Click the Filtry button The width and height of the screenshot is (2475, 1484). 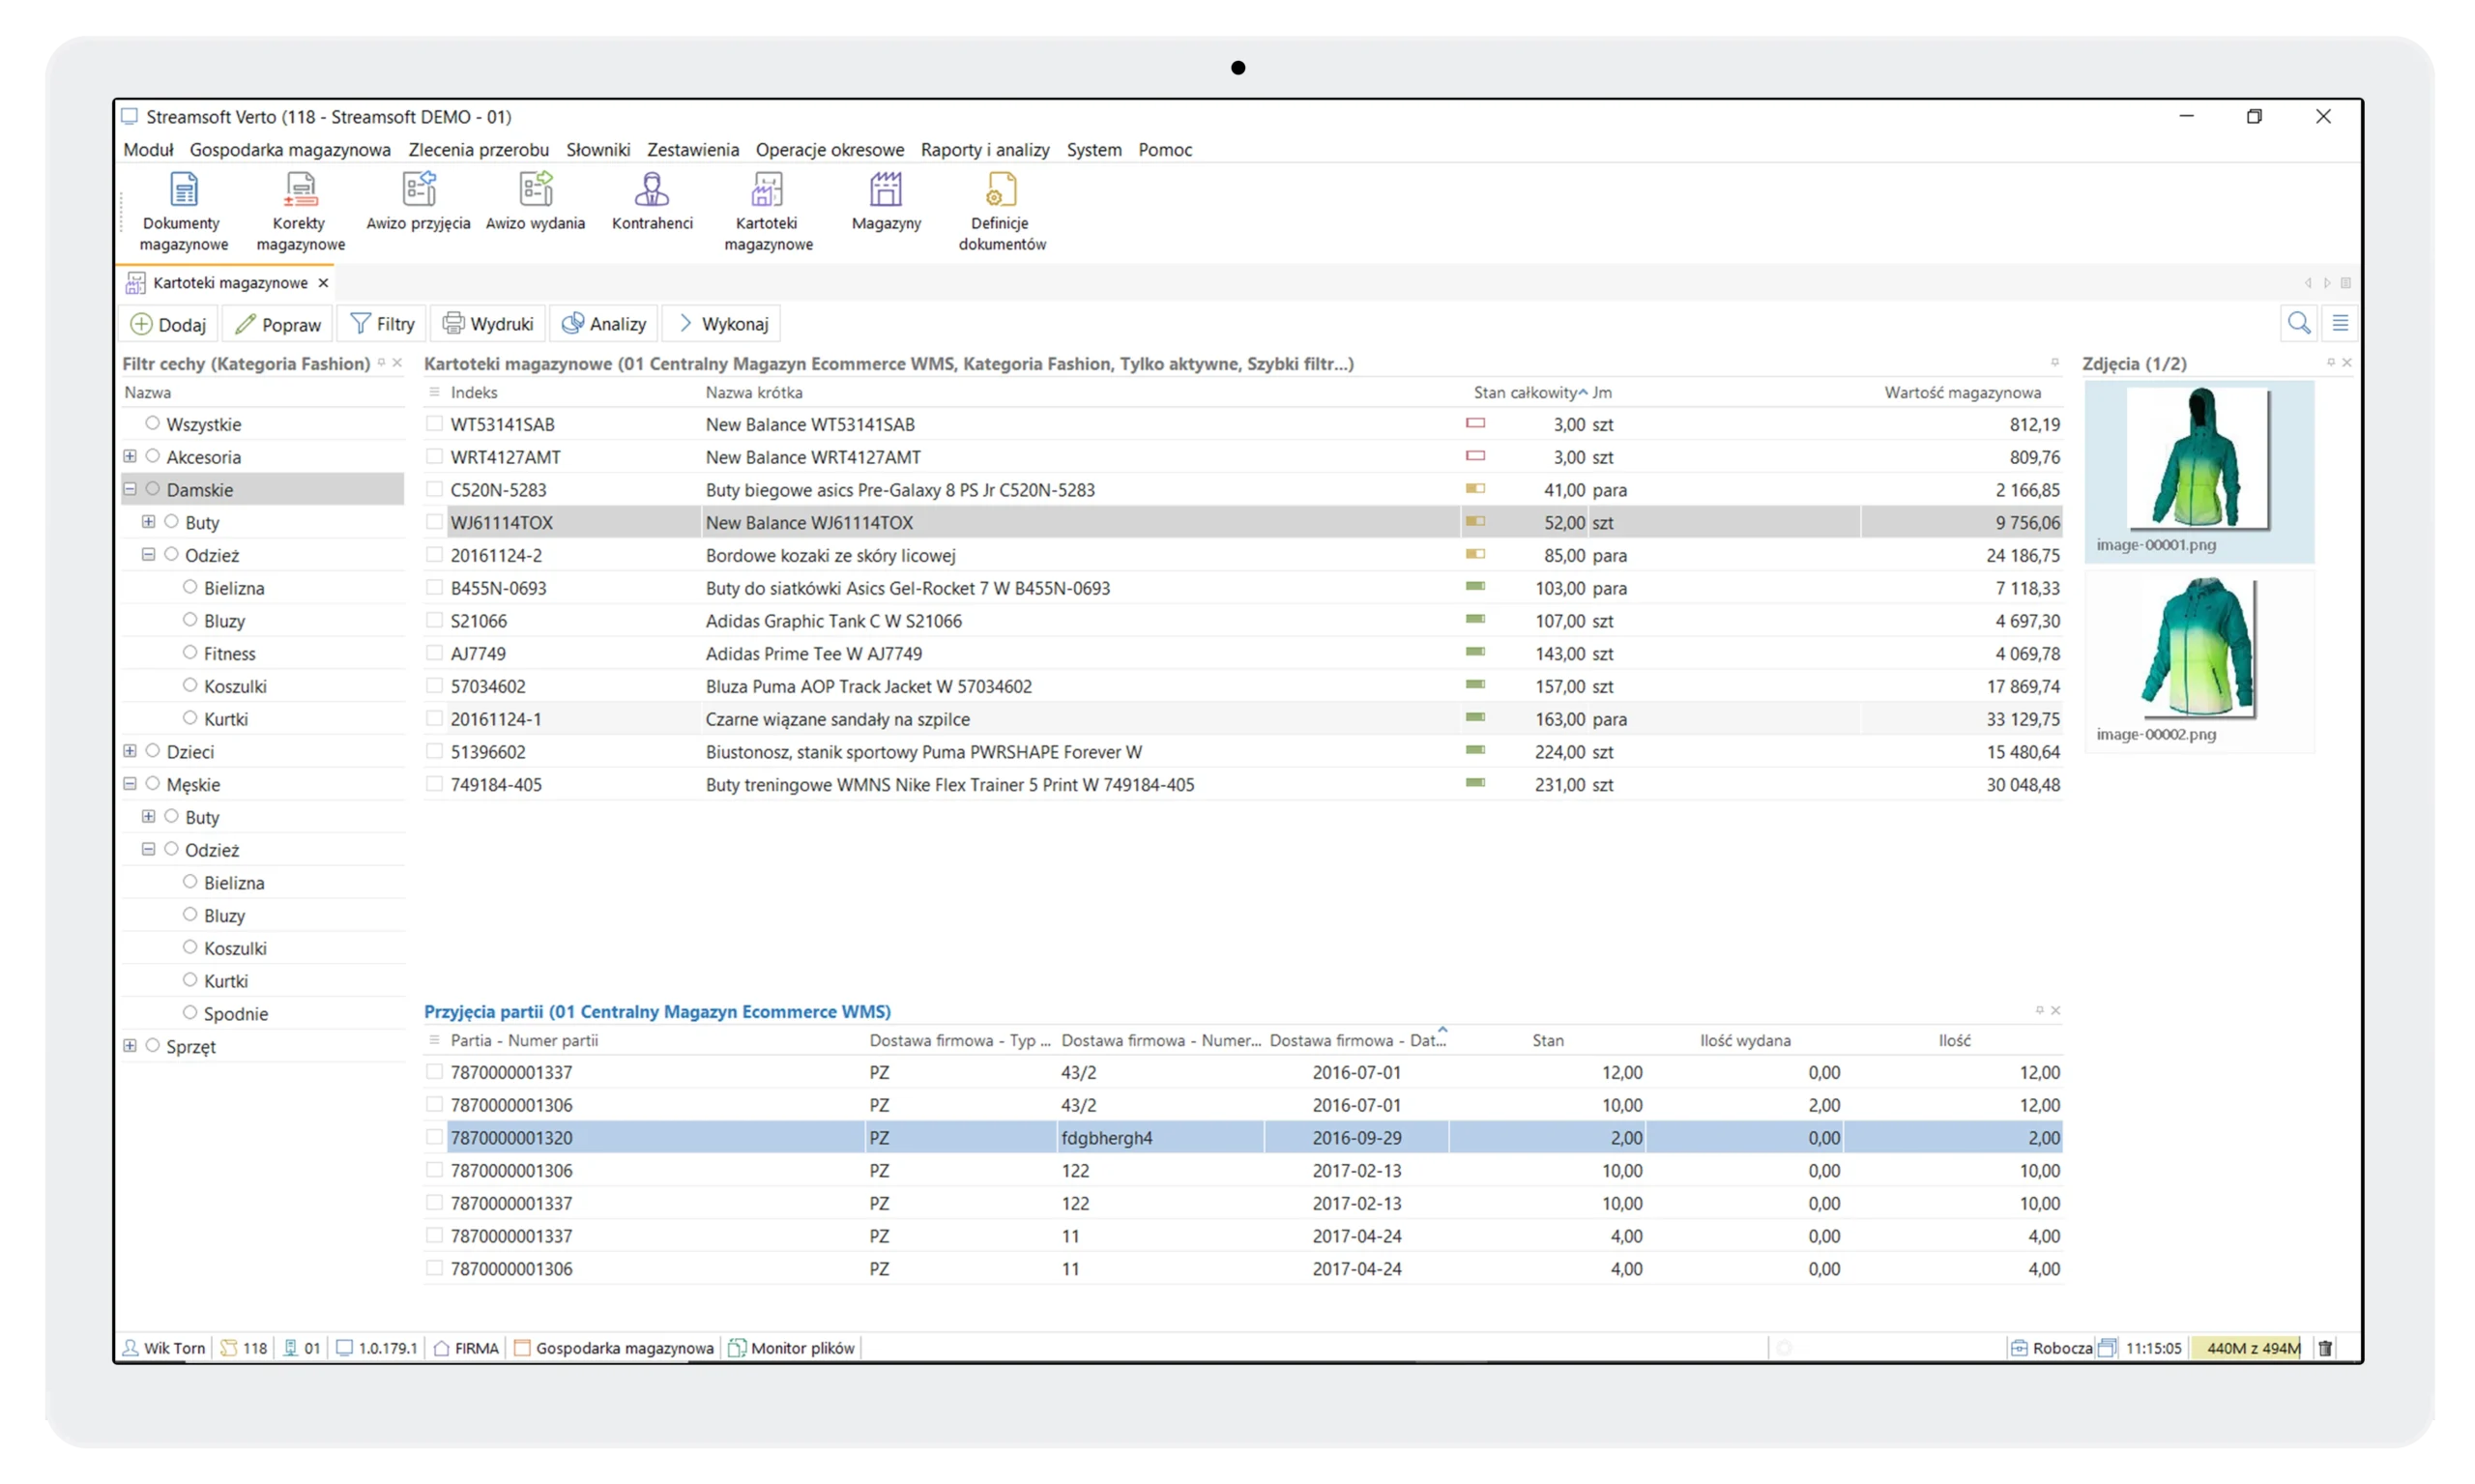coord(382,324)
